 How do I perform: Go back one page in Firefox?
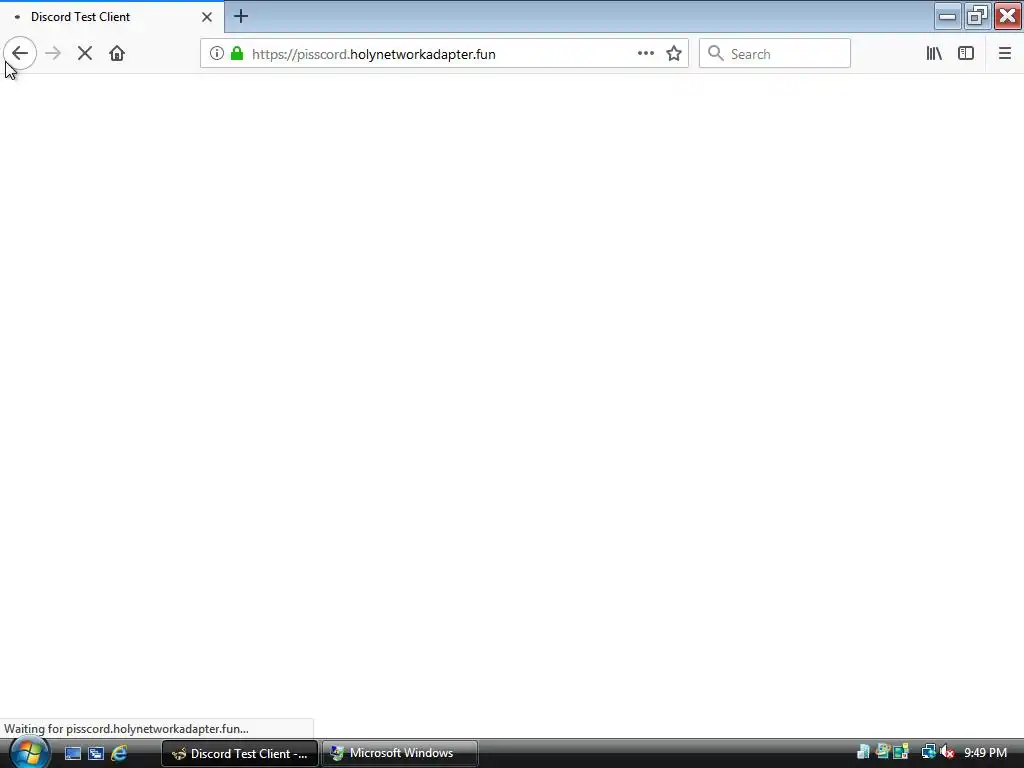coord(20,54)
